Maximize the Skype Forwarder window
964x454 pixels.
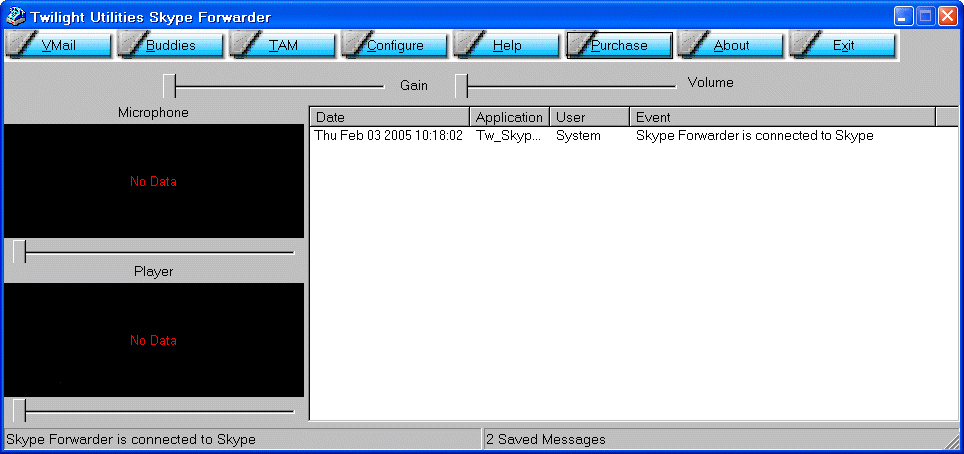click(x=925, y=17)
